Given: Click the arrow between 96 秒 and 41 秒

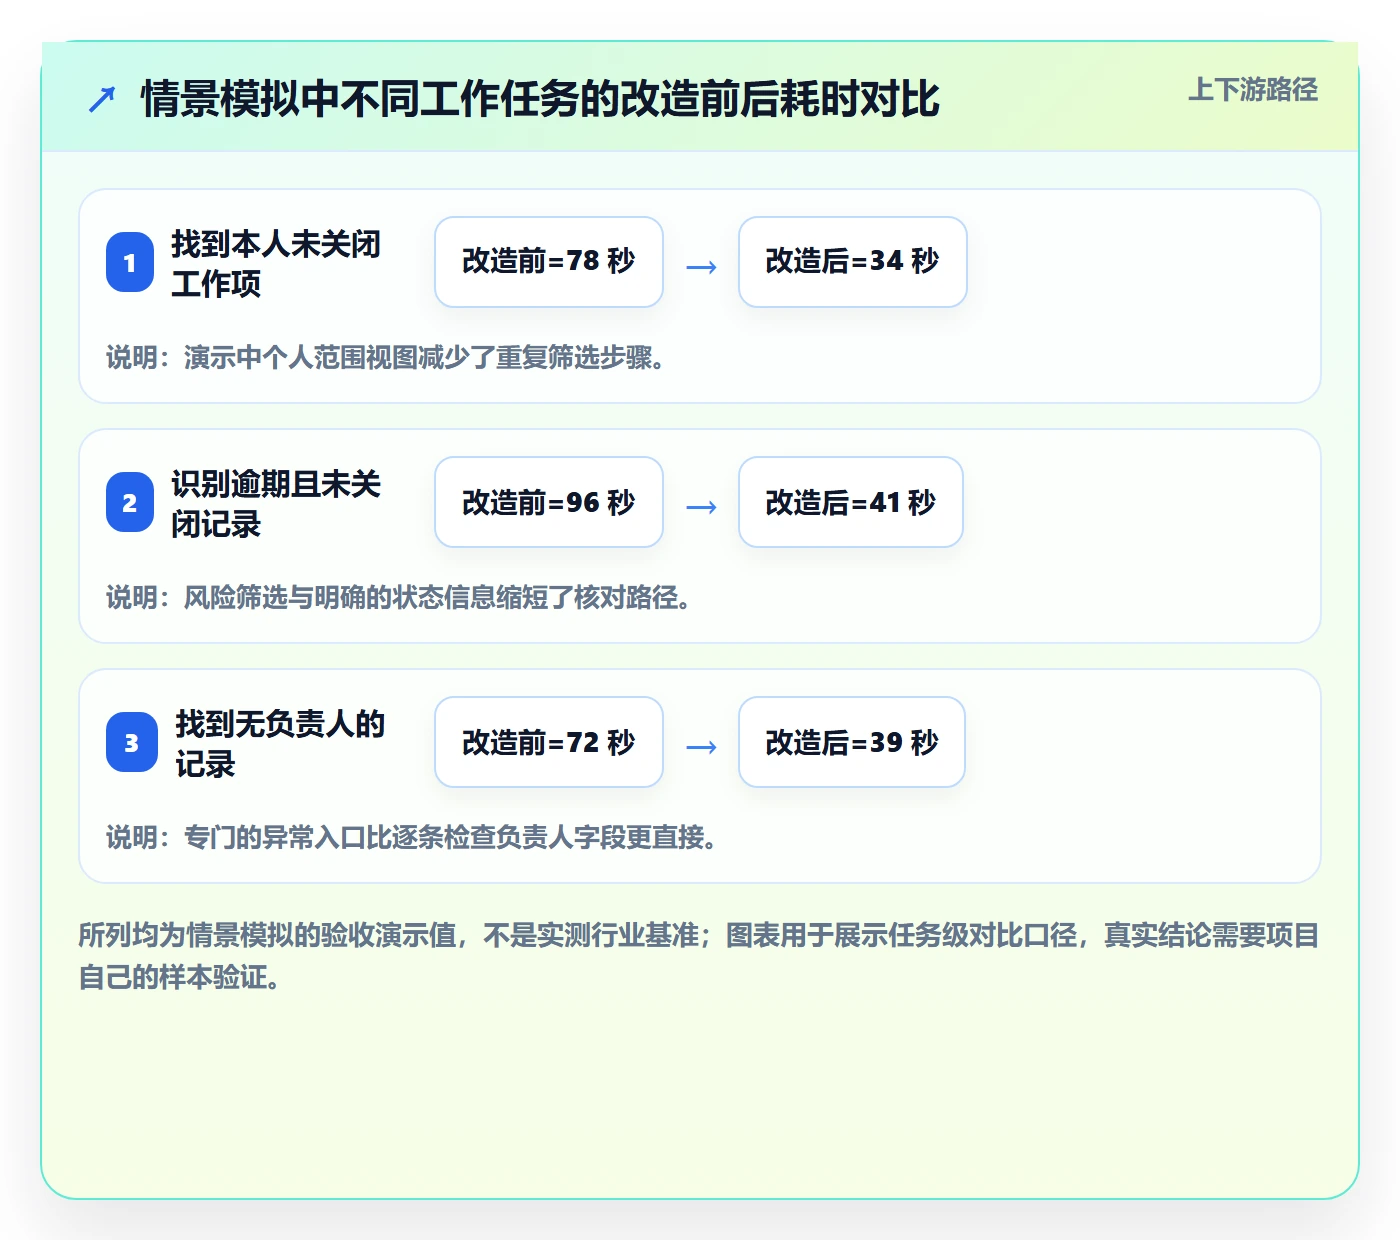Looking at the screenshot, I should (x=701, y=506).
